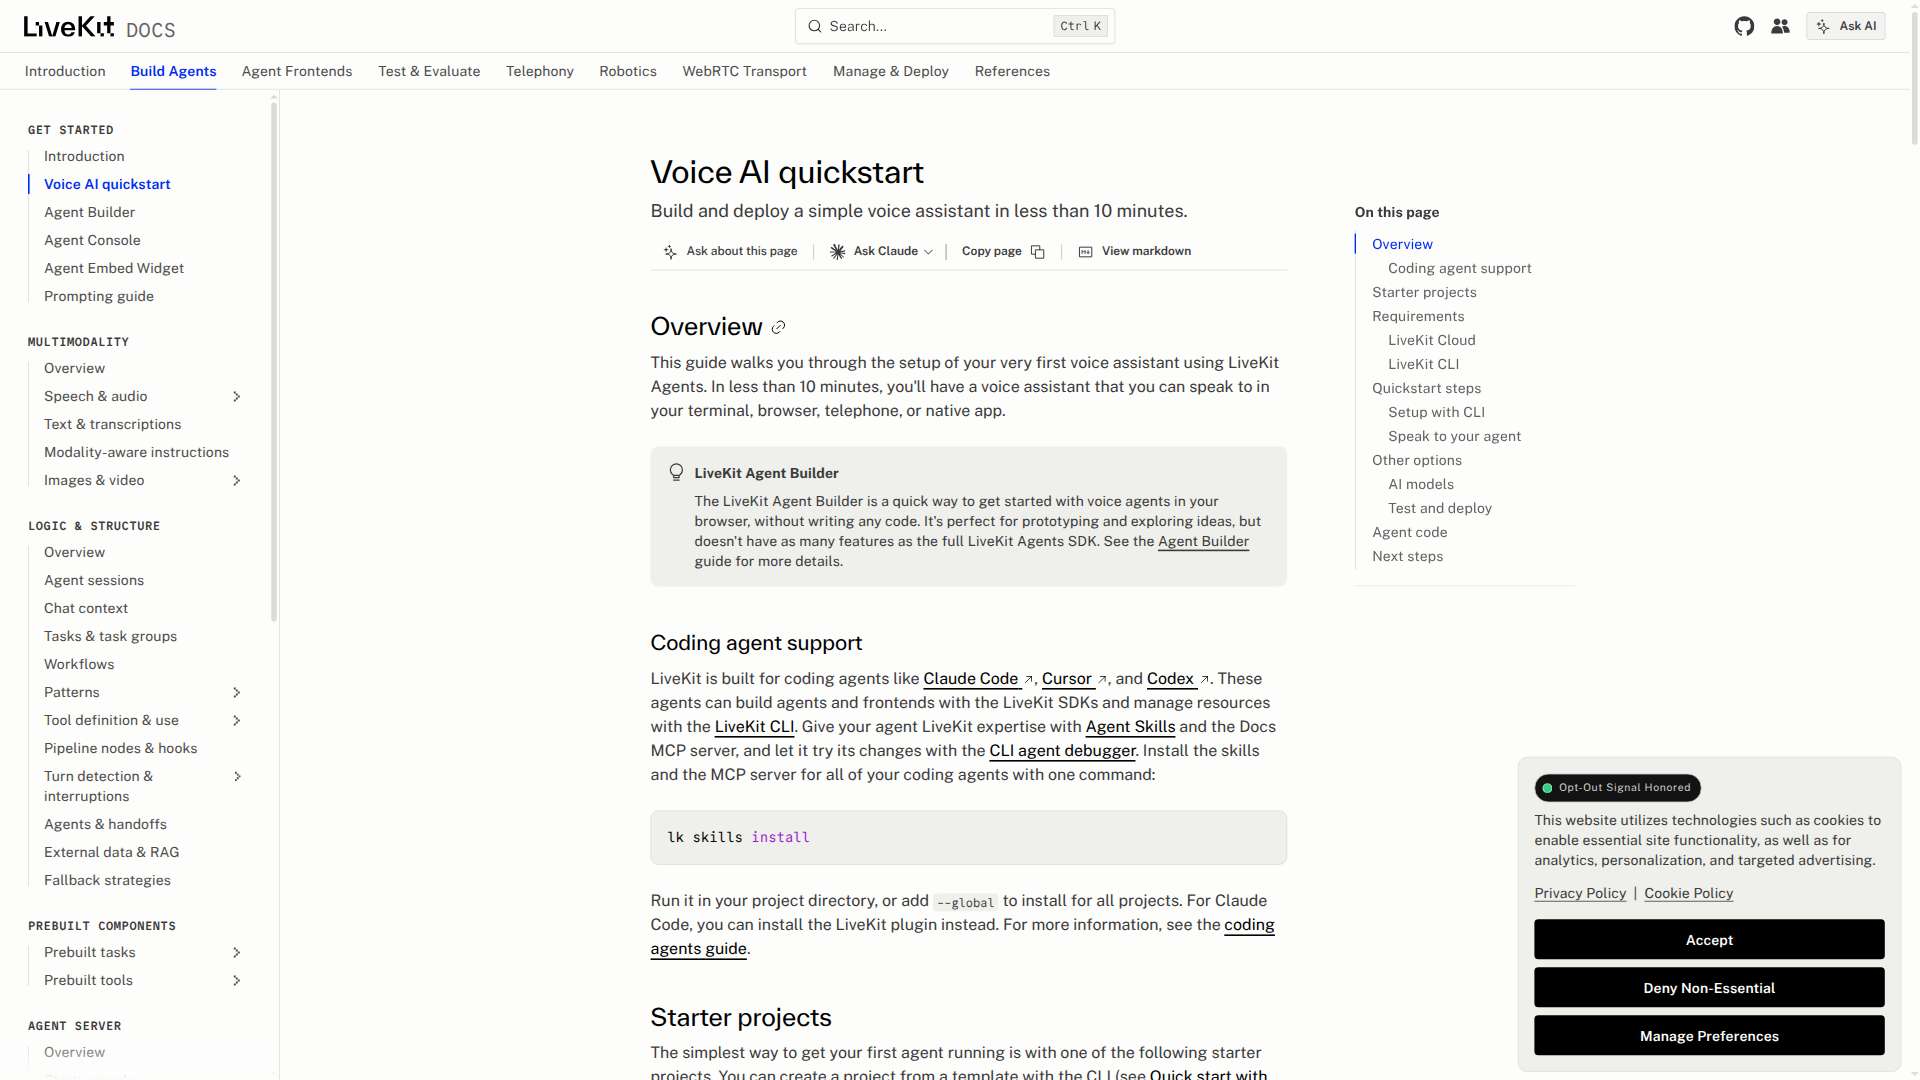
Task: Click the community people icon in header
Action: pos(1780,26)
